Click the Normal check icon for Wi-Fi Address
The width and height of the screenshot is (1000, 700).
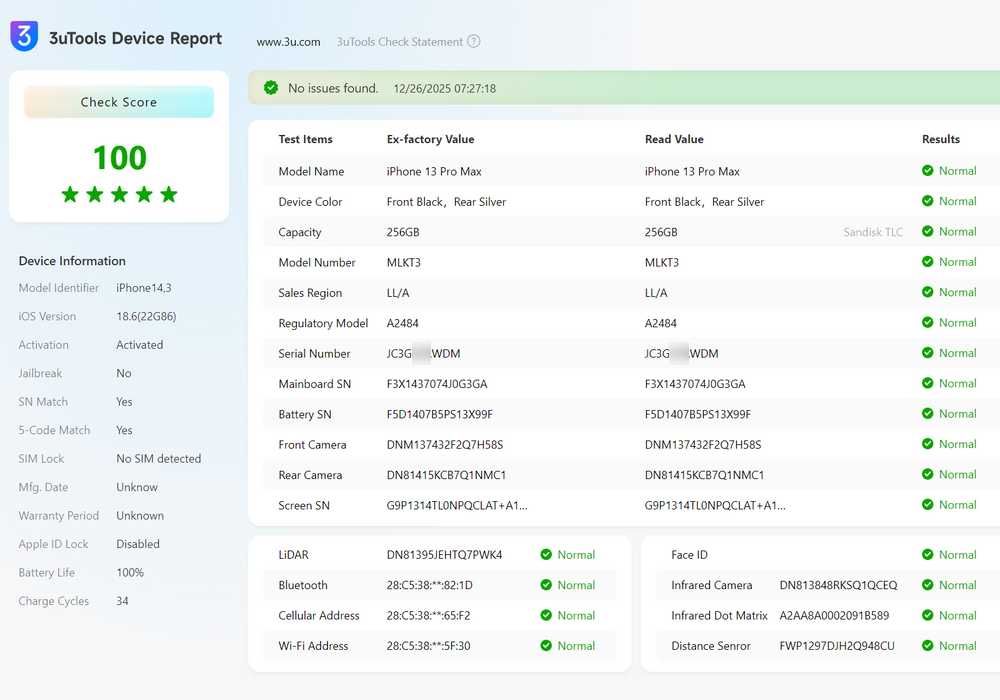[547, 646]
